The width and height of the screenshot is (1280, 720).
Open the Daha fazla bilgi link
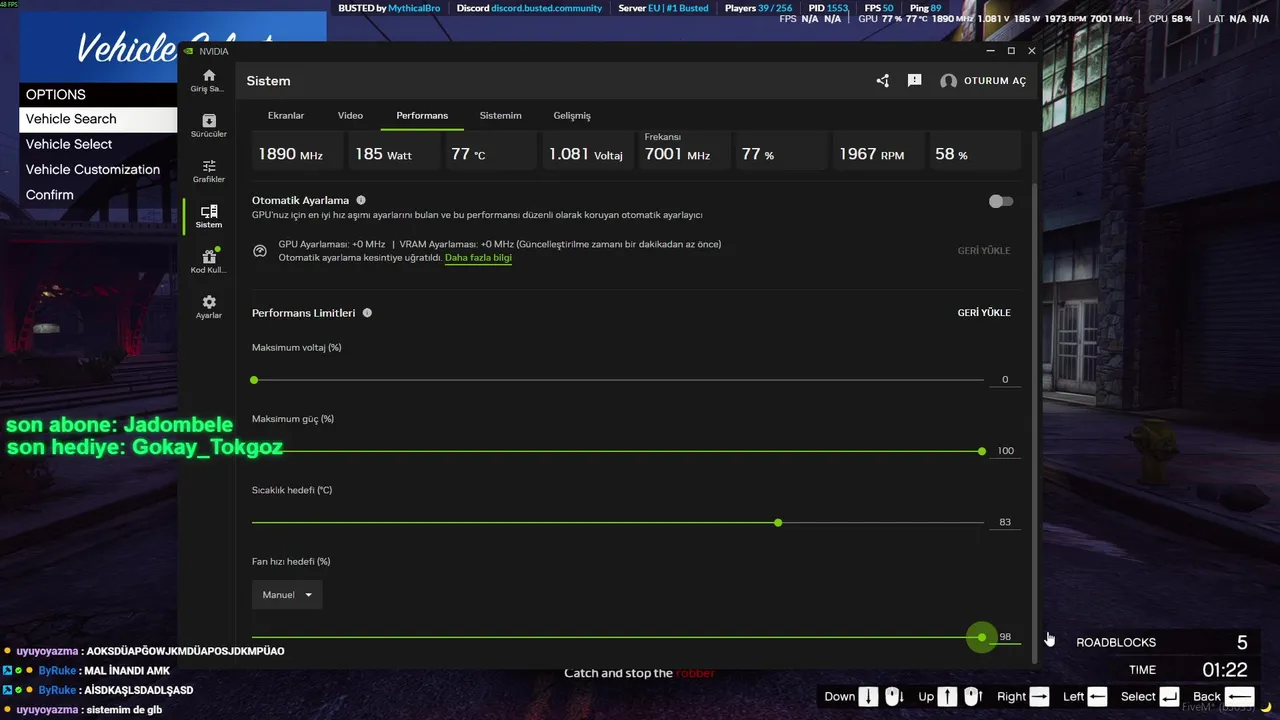pos(478,258)
